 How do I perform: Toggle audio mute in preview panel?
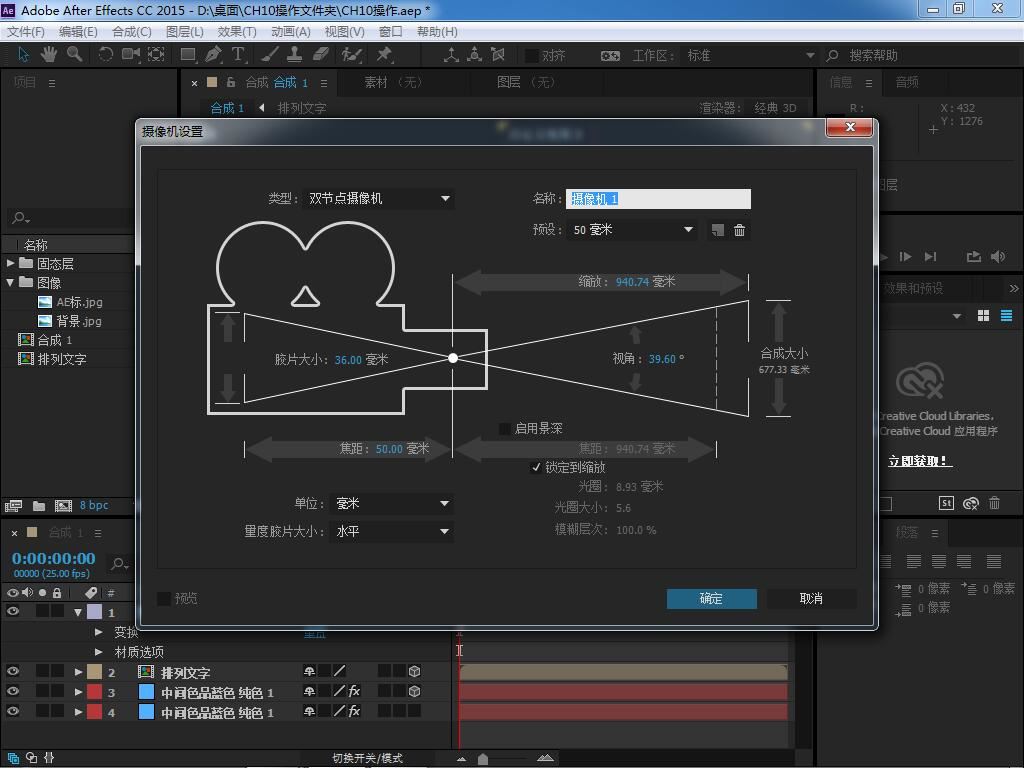coord(998,257)
